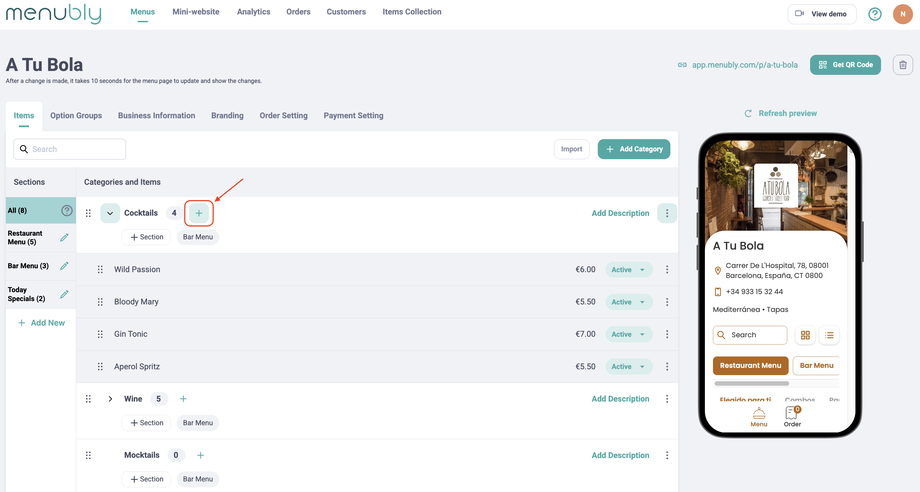
Task: Click drag handle of Mocktails category
Action: click(x=89, y=455)
